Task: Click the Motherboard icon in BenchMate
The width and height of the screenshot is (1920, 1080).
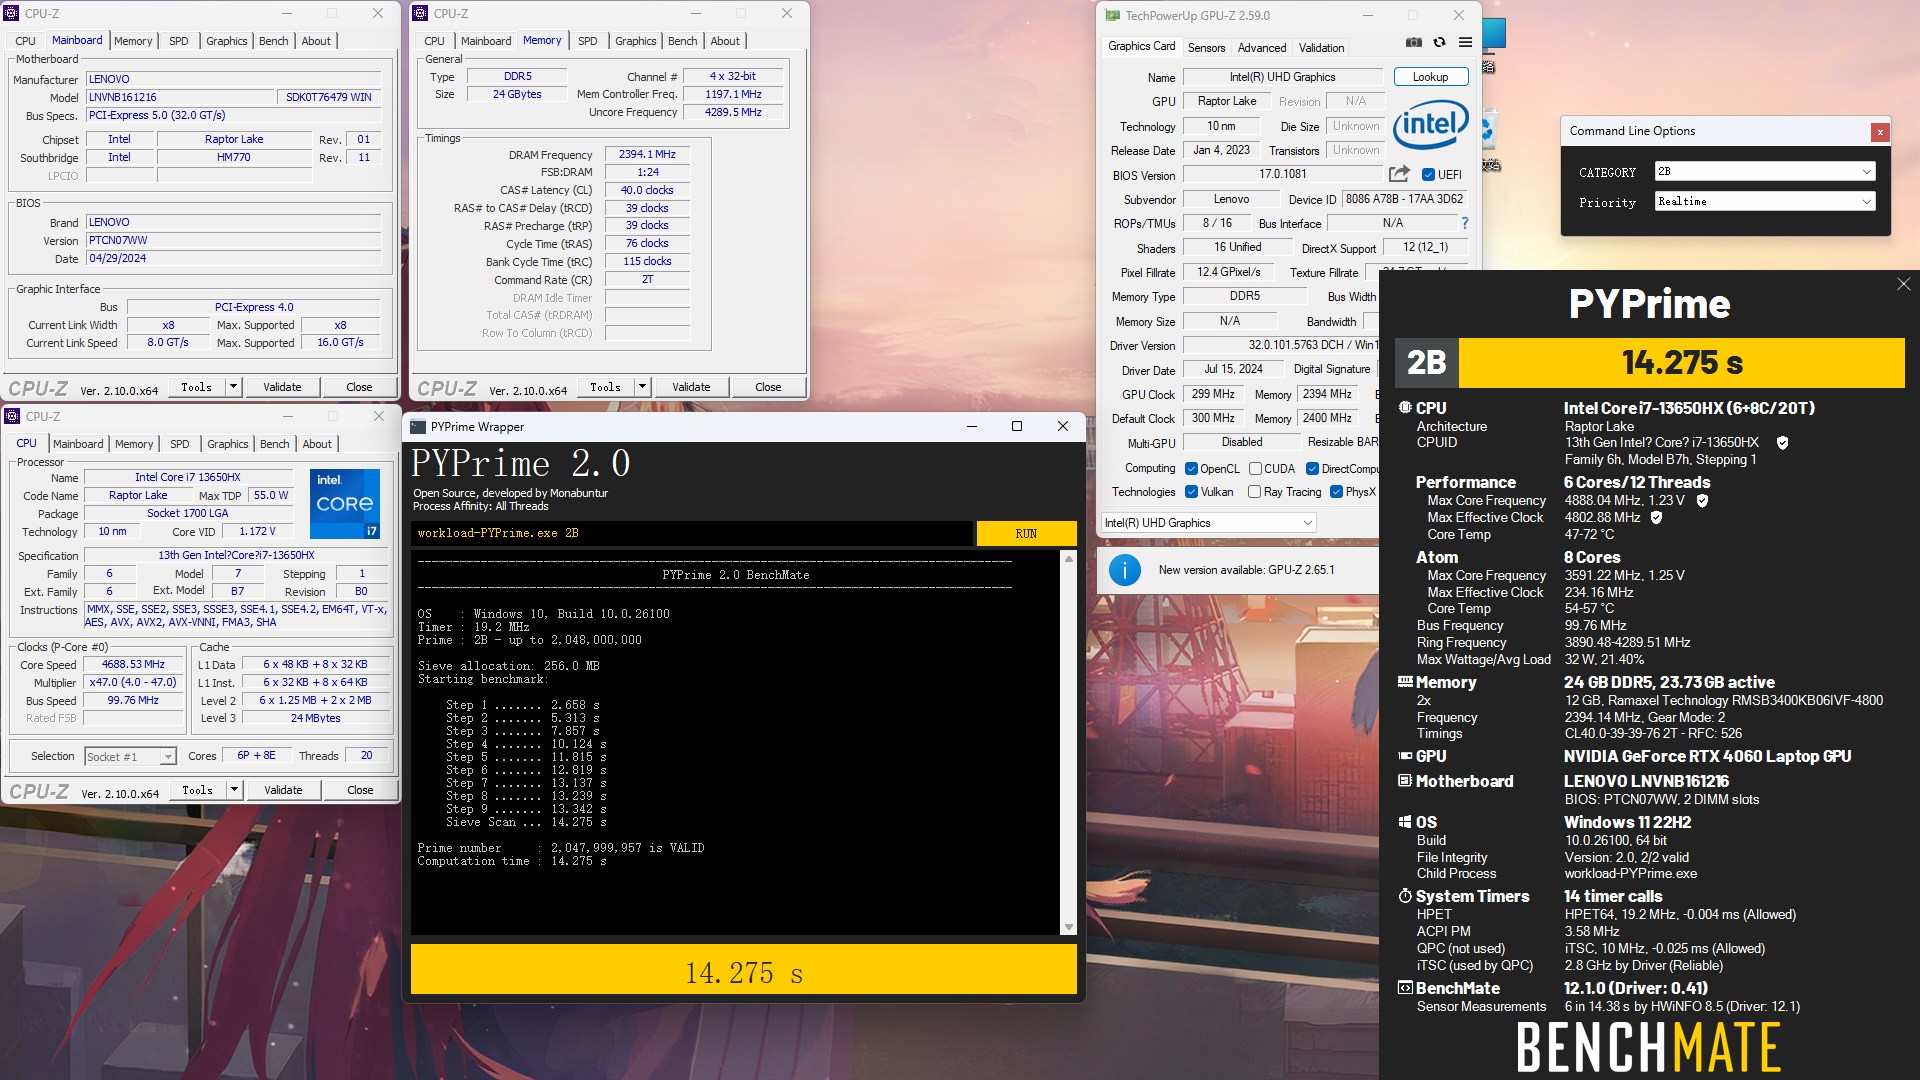Action: 1405,781
